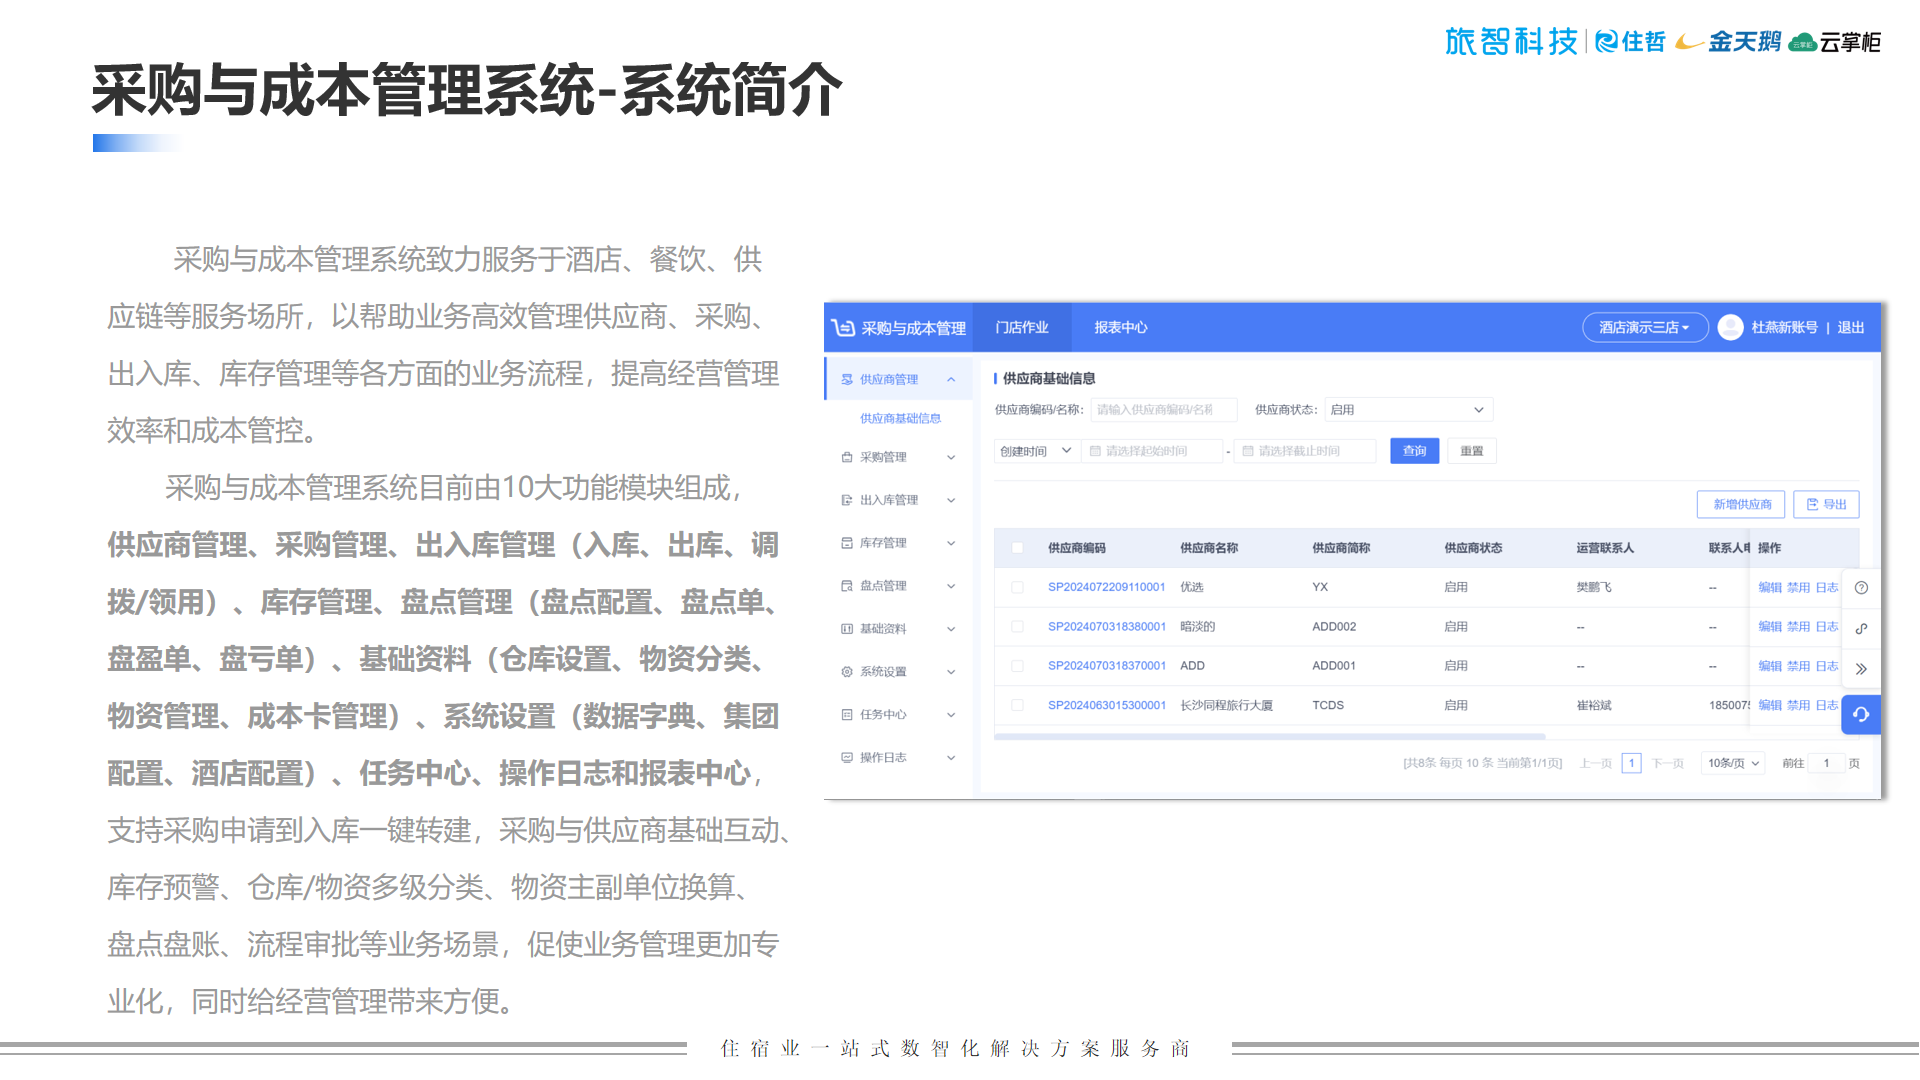The width and height of the screenshot is (1920, 1080).
Task: Open the 创建时间 dropdown
Action: coord(1036,451)
